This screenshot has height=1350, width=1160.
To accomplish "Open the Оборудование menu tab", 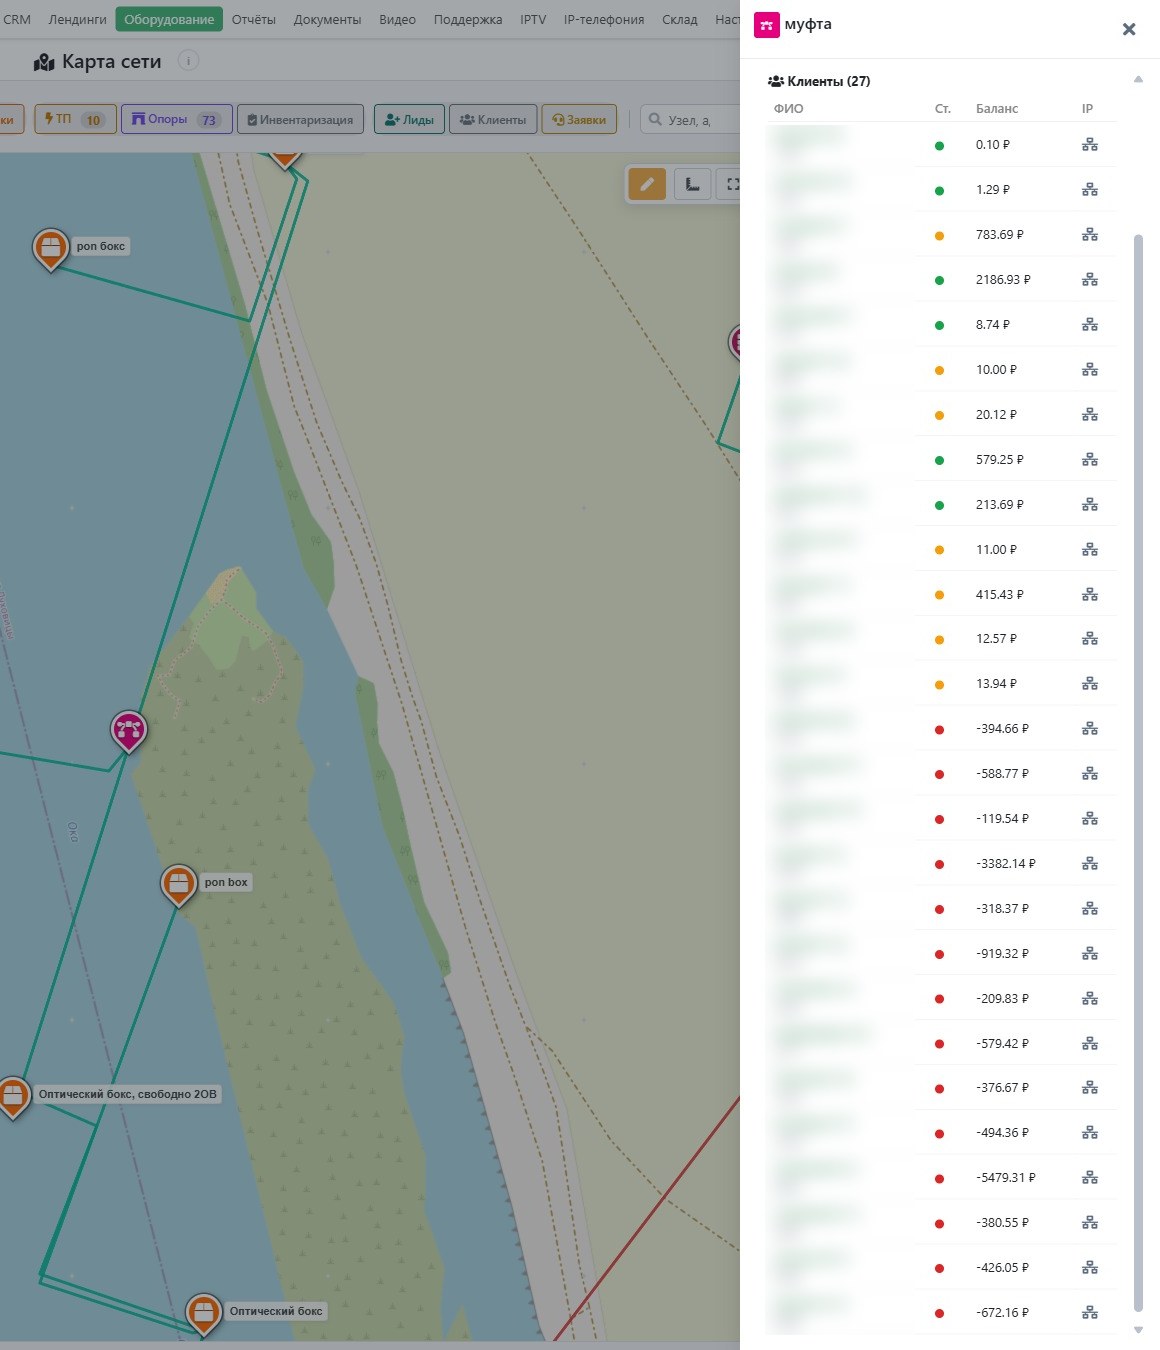I will tap(169, 19).
